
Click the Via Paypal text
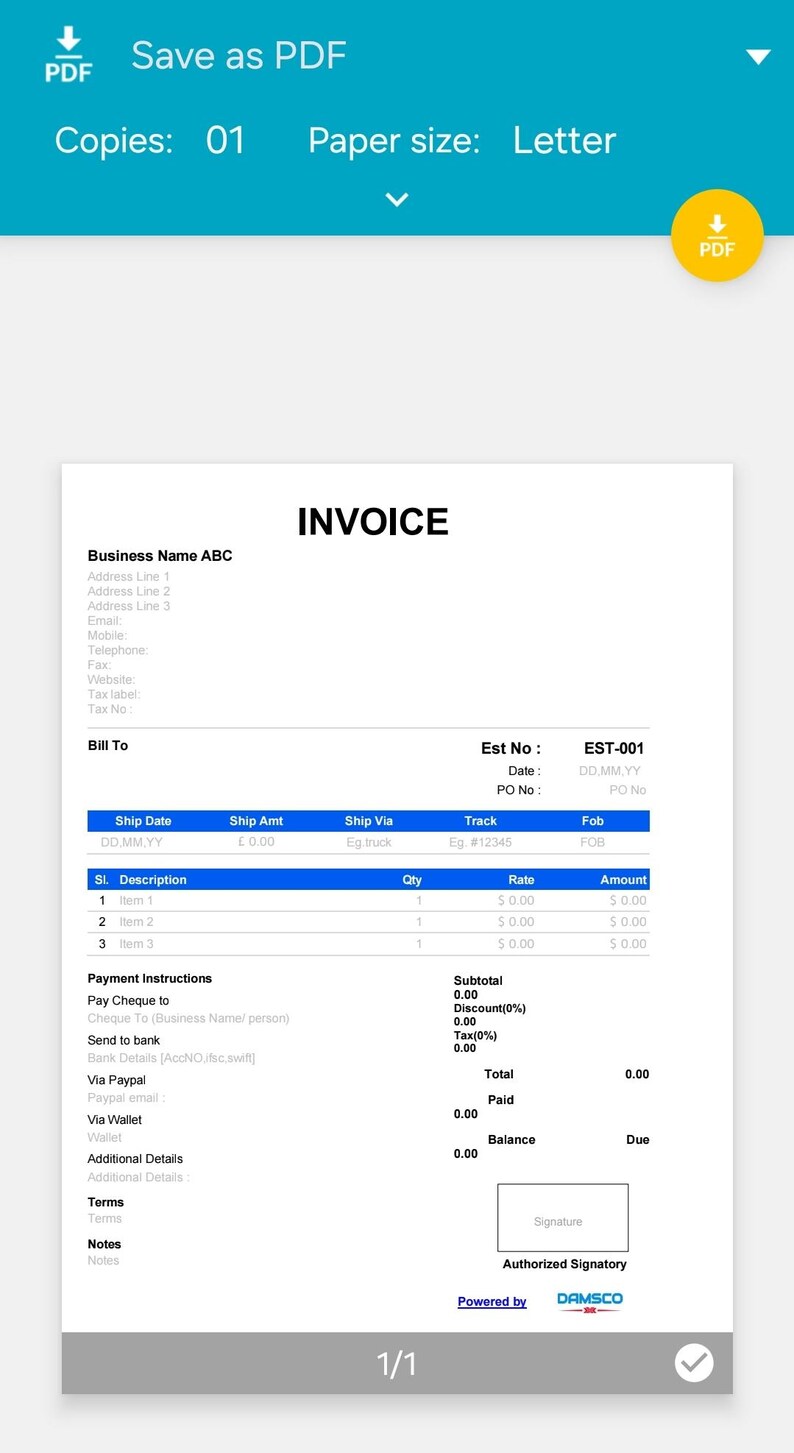tap(117, 1080)
